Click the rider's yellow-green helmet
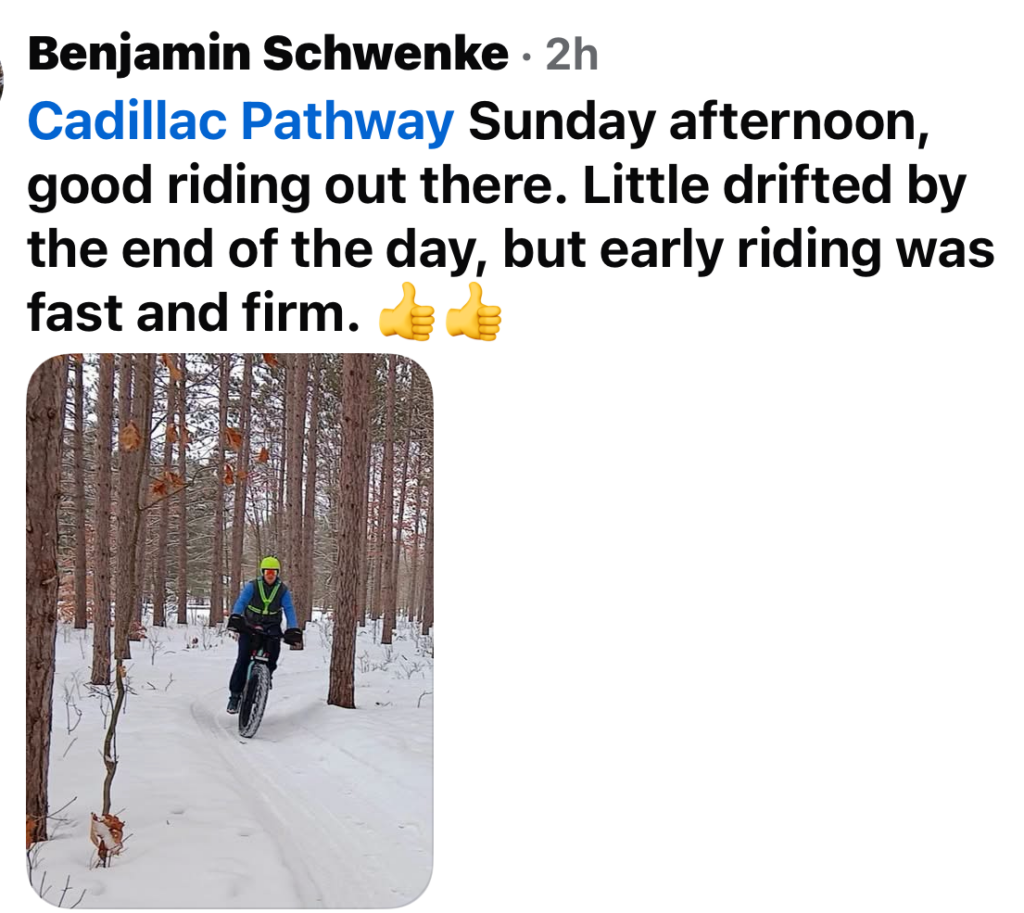 [x=270, y=564]
